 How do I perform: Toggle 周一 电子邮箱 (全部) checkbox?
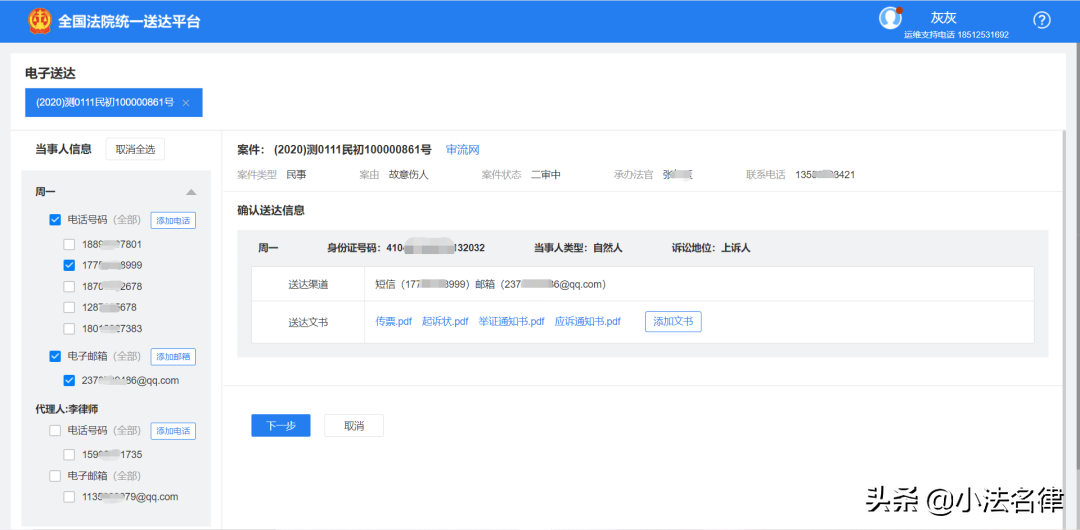coord(55,356)
